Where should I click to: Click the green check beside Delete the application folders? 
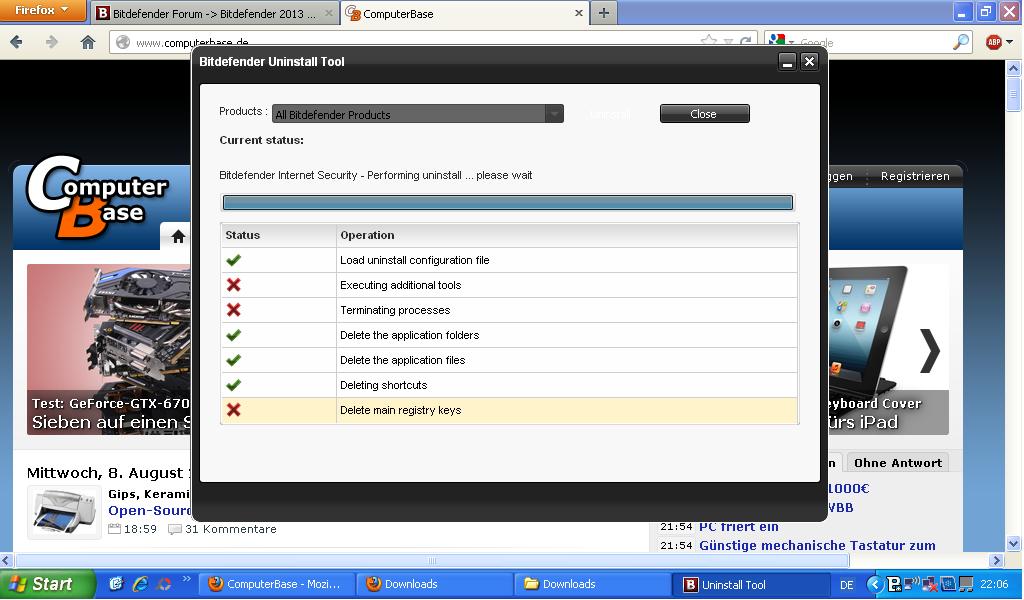point(233,335)
